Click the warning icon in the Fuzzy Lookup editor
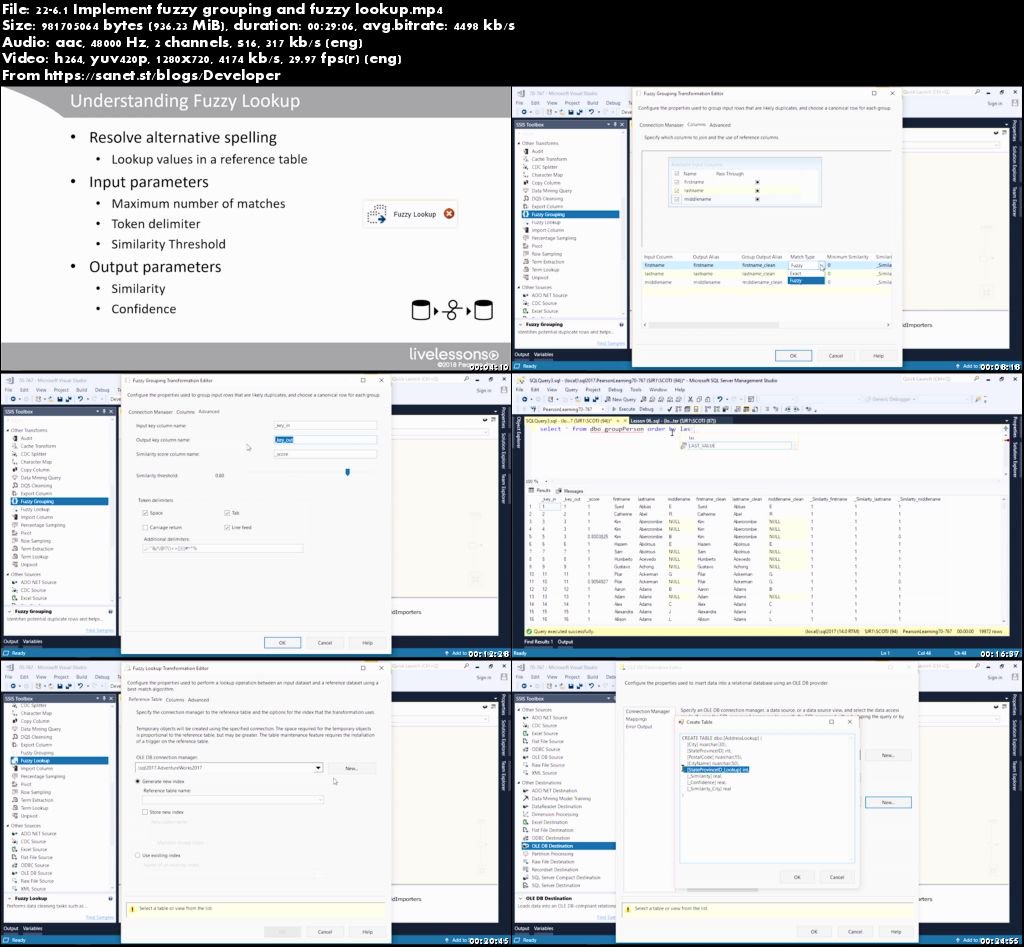 tap(132, 908)
